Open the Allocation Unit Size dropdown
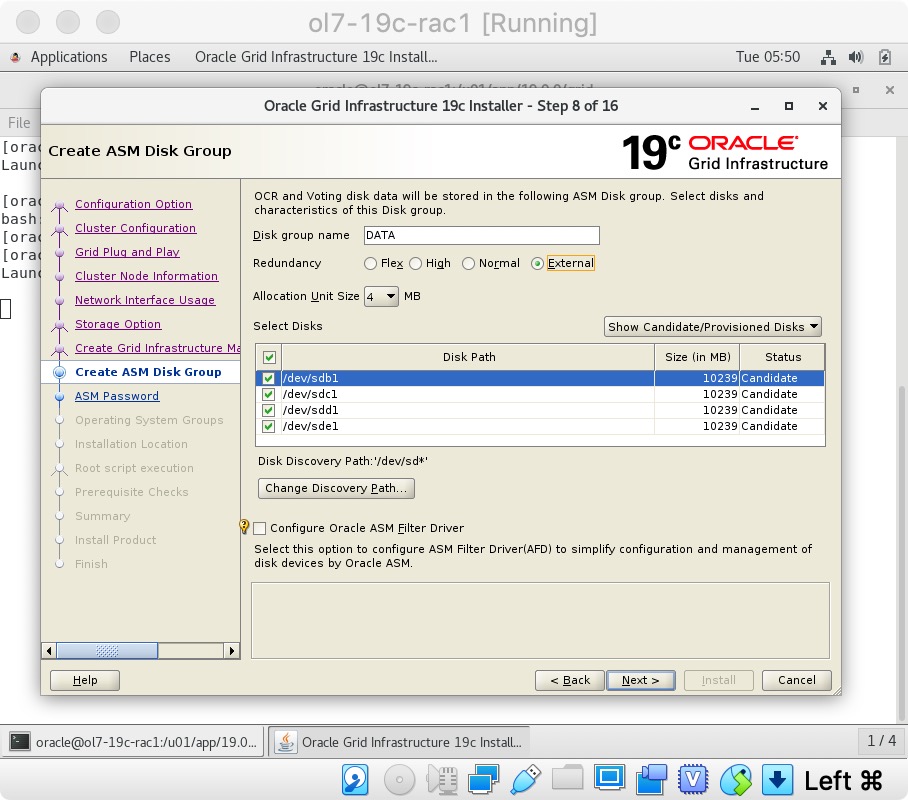The width and height of the screenshot is (908, 800). pyautogui.click(x=381, y=297)
